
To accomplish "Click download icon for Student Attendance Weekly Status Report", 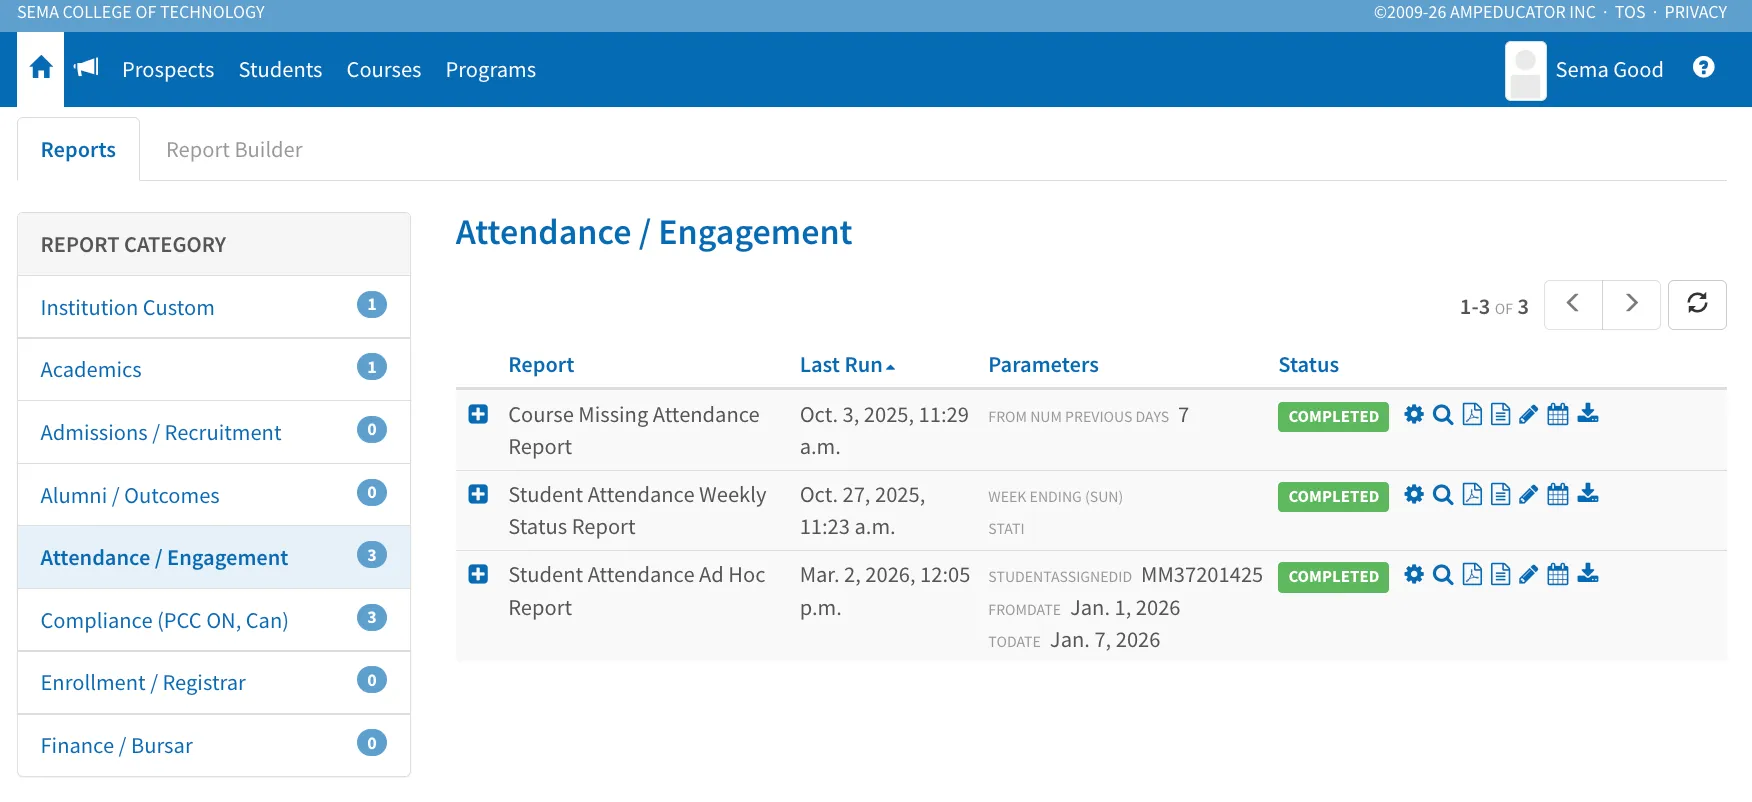I will coord(1588,494).
